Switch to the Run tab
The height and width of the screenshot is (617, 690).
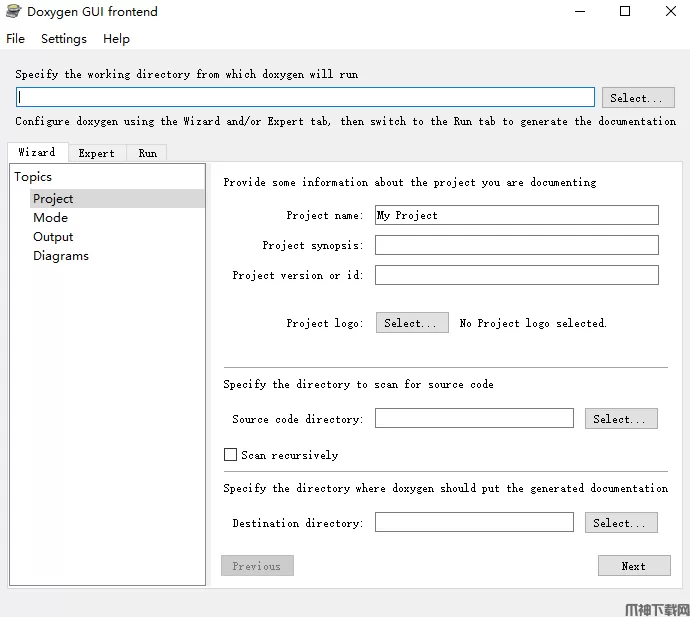(148, 153)
